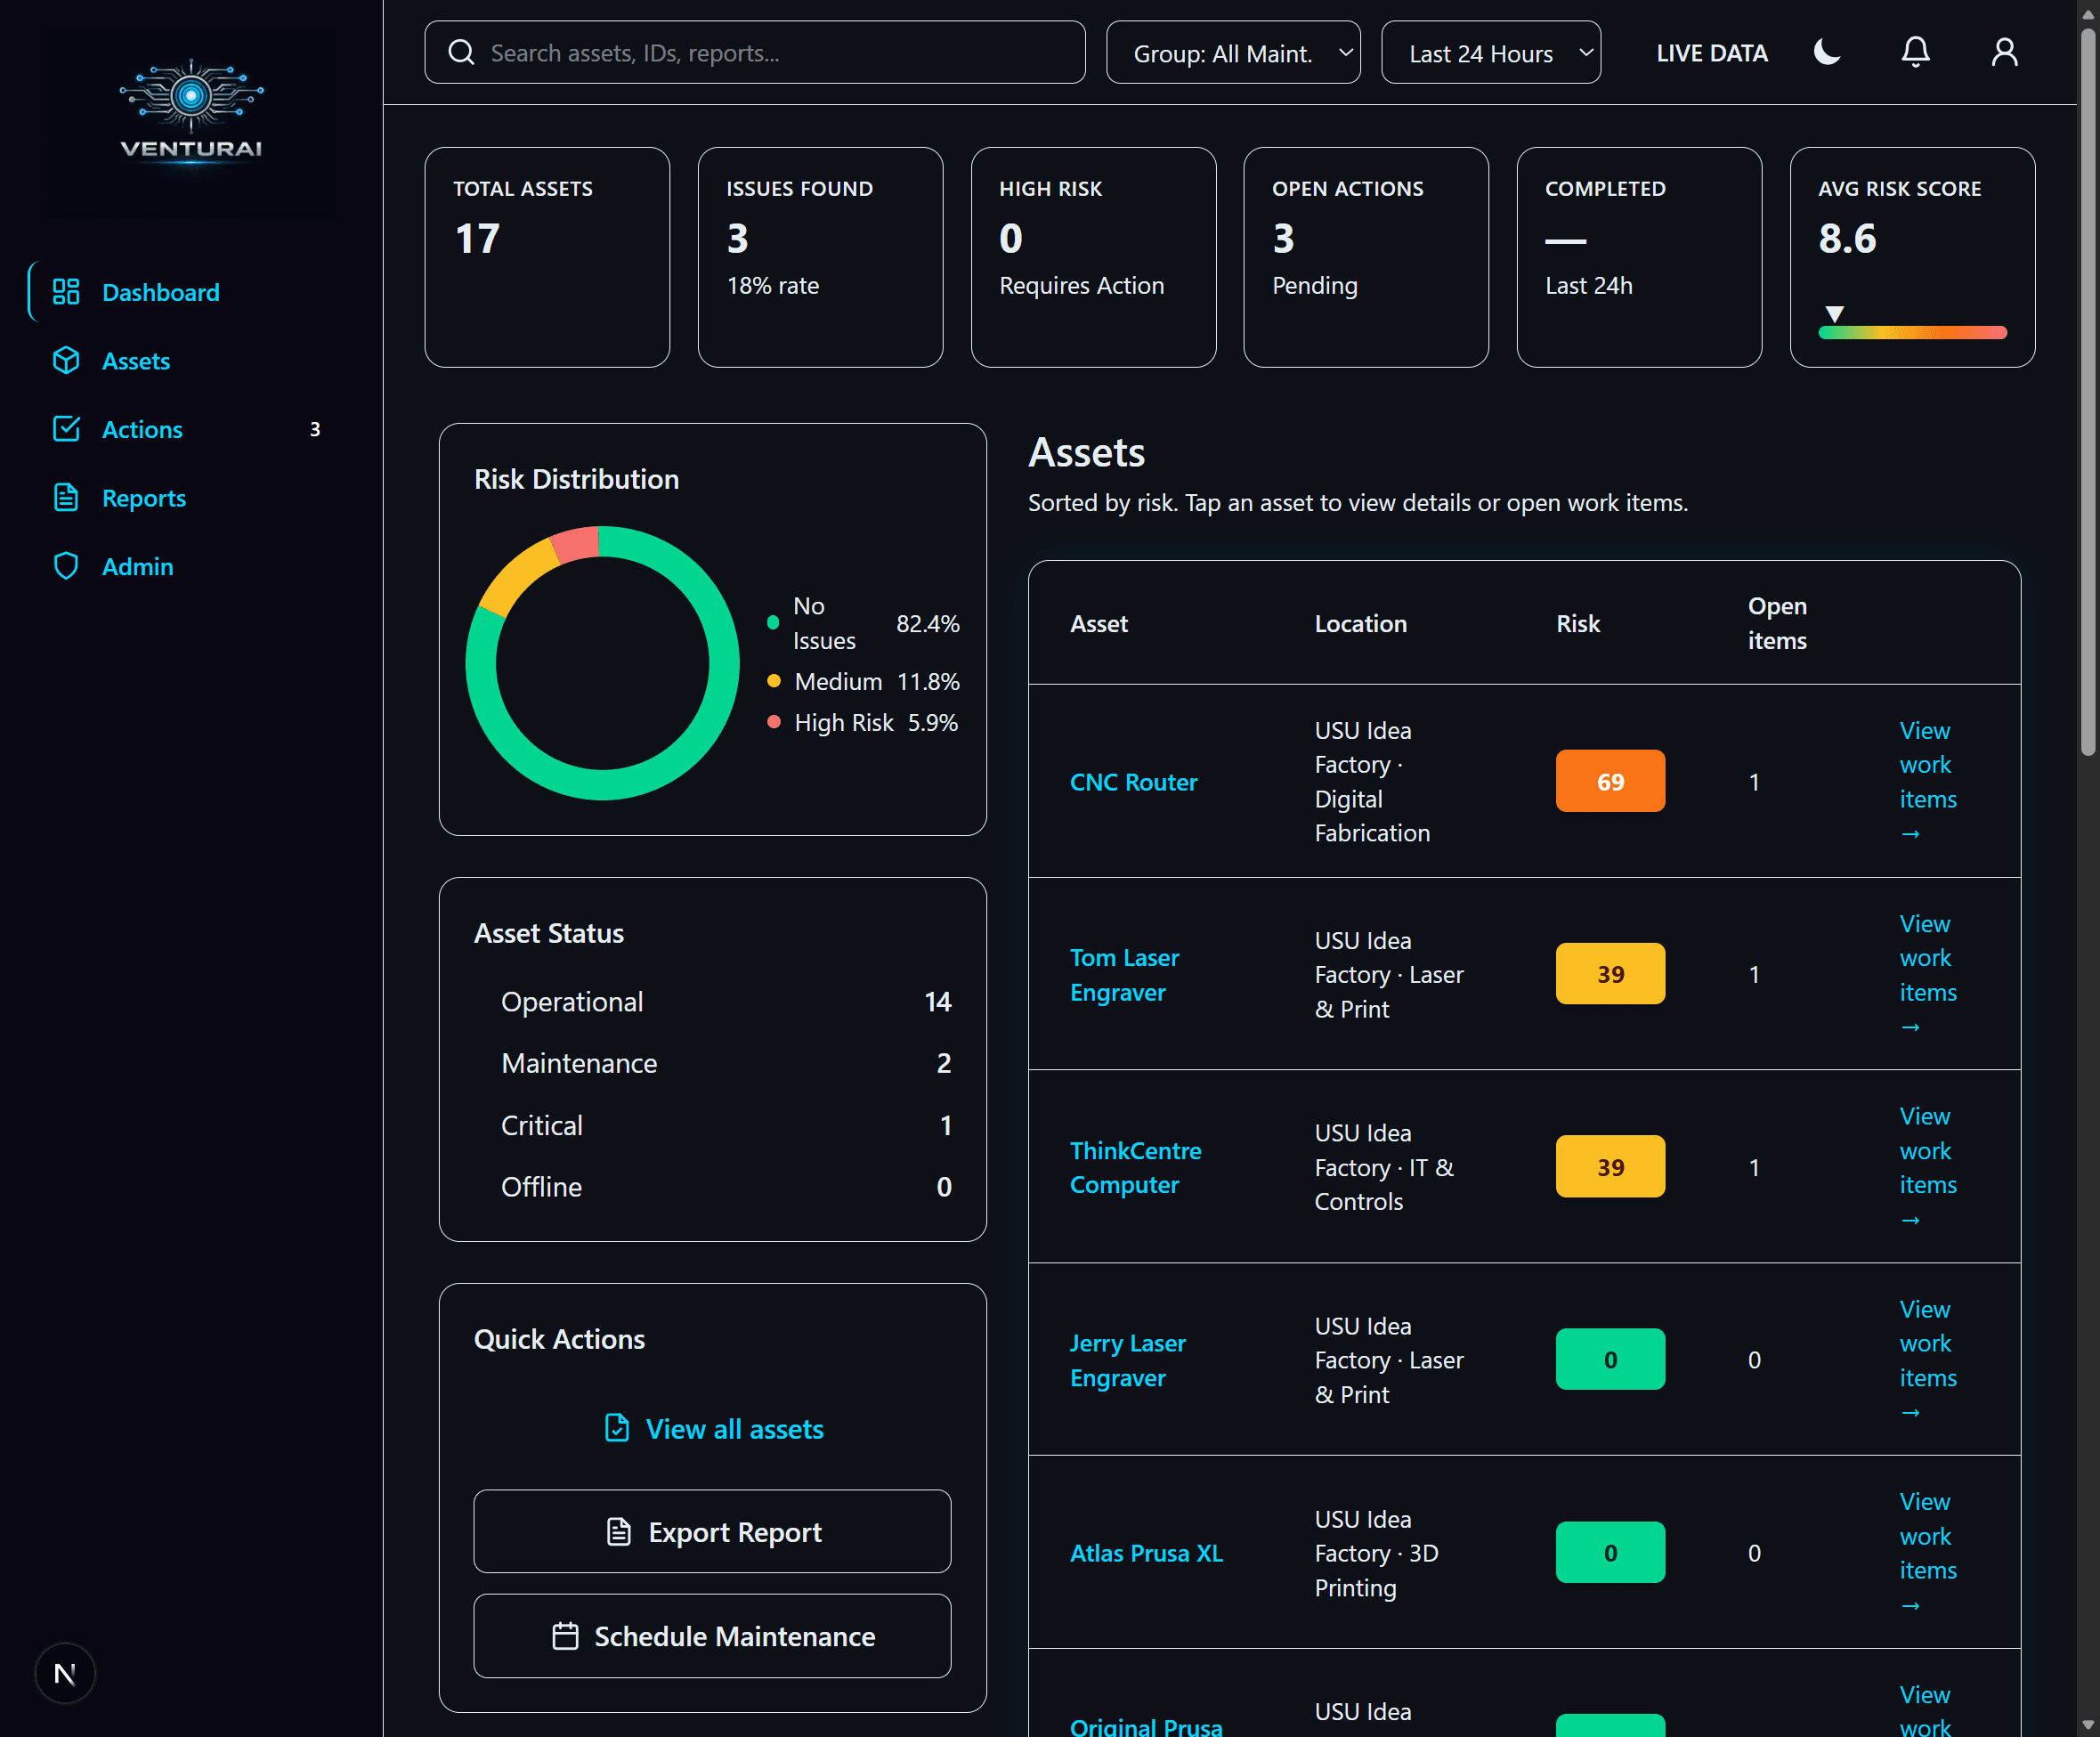Image resolution: width=2100 pixels, height=1737 pixels.
Task: Click ThinkCentre Computer risk 39 badge
Action: (x=1610, y=1166)
